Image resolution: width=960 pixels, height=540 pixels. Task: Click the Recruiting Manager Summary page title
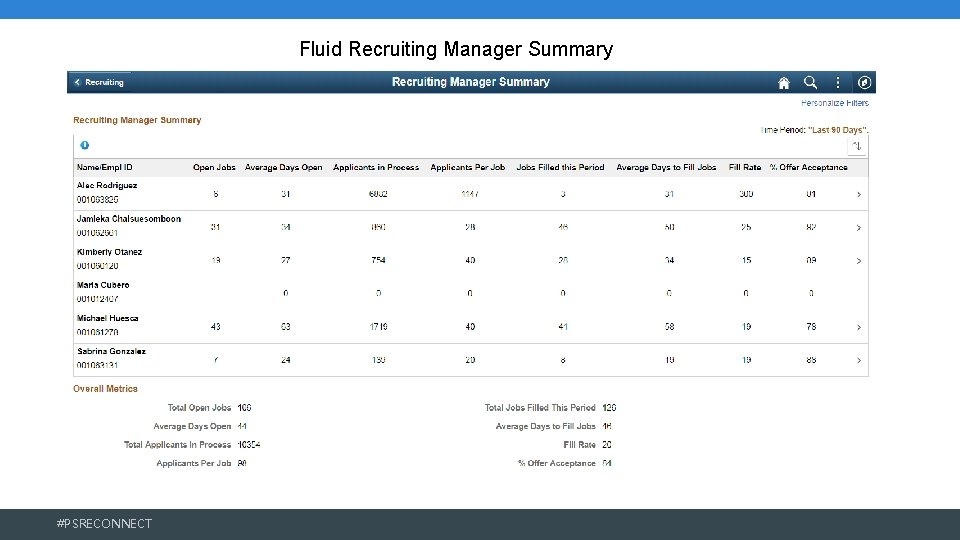471,82
